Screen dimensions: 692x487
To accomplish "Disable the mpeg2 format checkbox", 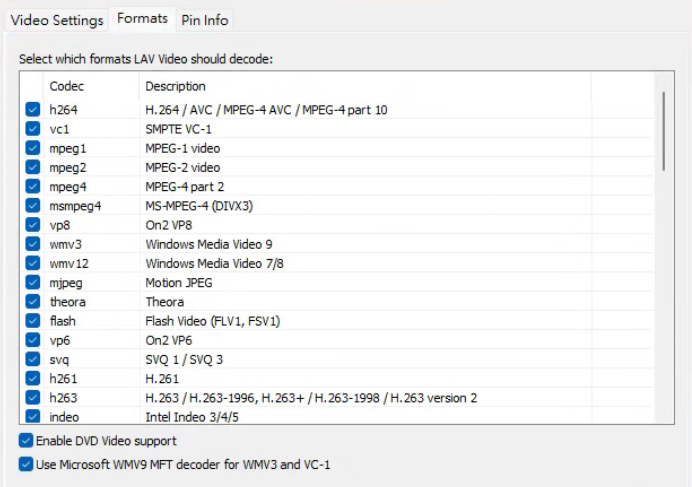I will pyautogui.click(x=33, y=167).
